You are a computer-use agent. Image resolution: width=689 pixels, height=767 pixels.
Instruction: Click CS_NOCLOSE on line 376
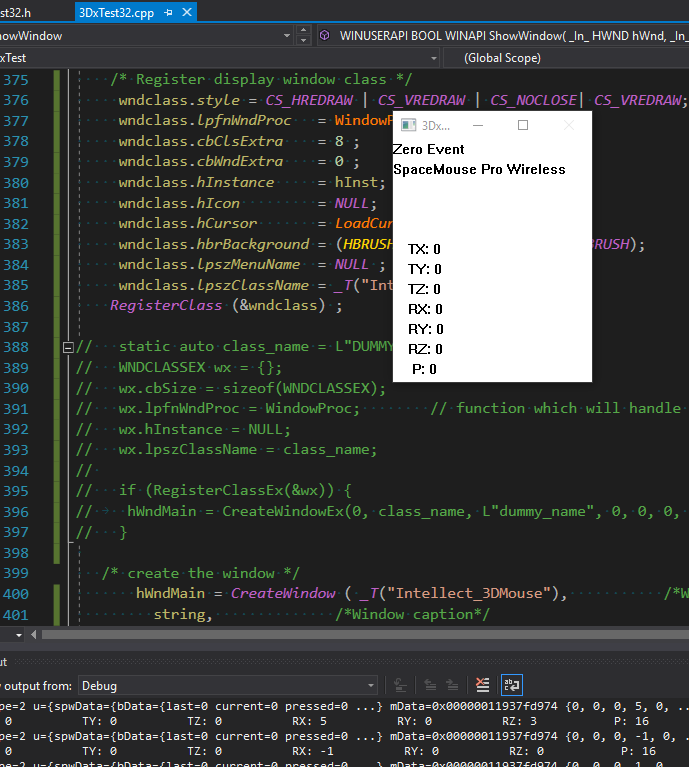point(533,100)
